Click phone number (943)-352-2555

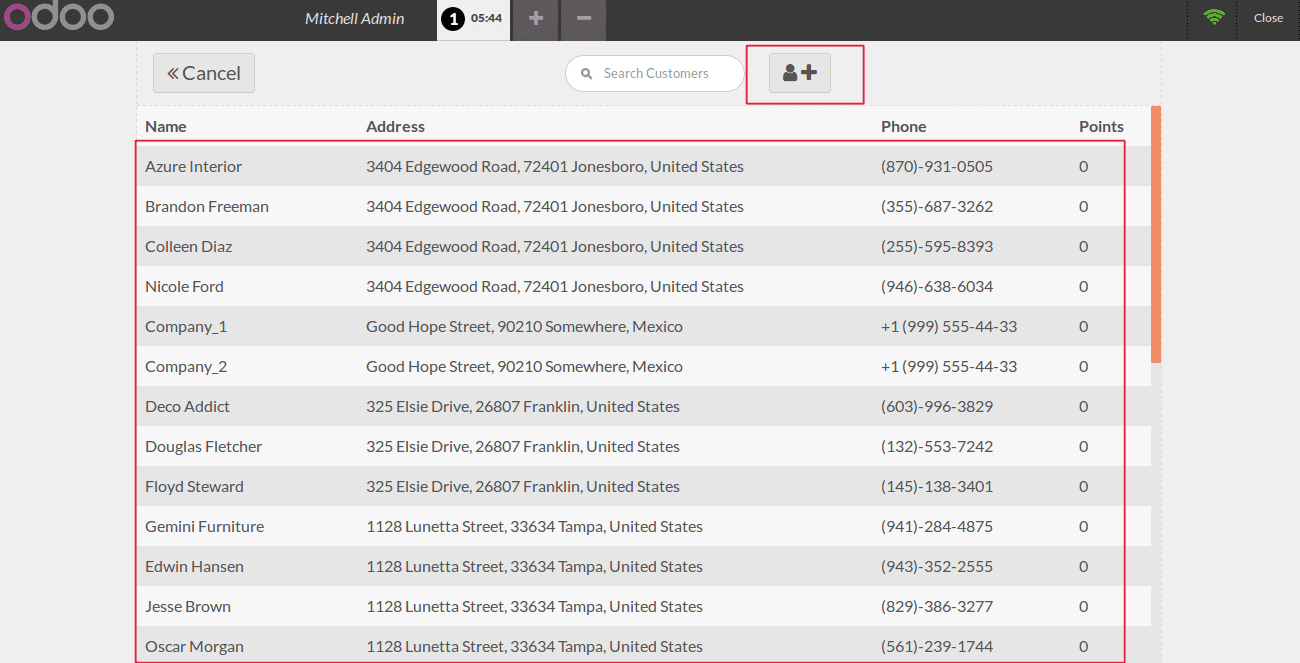click(937, 566)
